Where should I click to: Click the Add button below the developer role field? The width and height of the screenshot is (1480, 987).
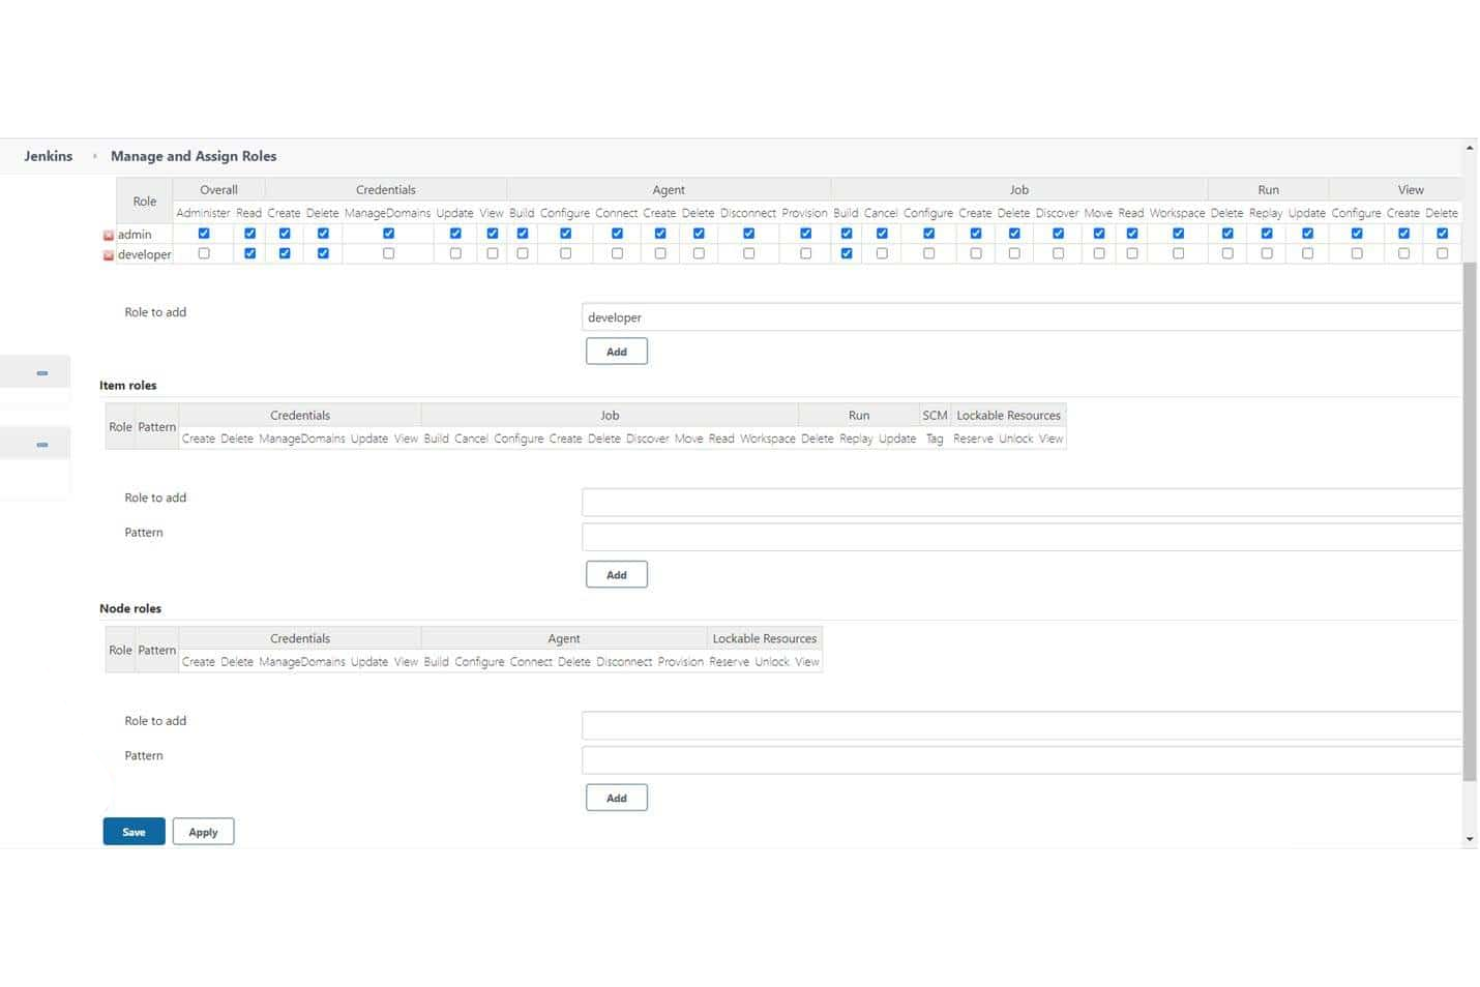click(x=616, y=351)
